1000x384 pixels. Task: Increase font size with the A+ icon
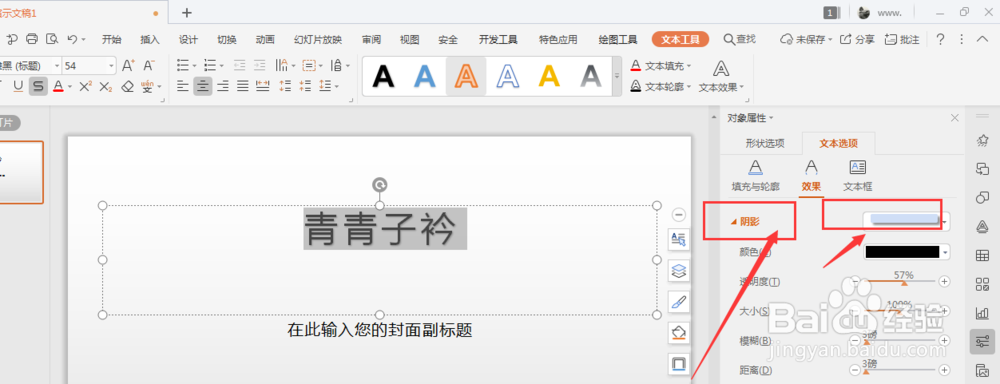pyautogui.click(x=128, y=66)
